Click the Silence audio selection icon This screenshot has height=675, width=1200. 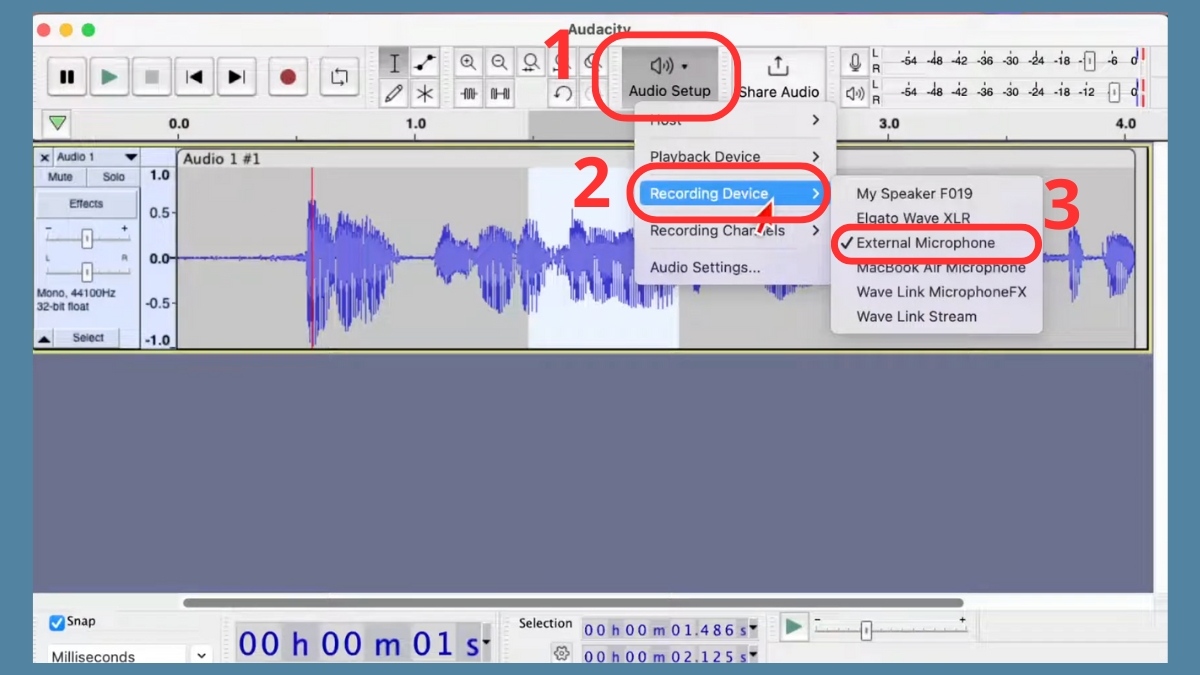500,94
